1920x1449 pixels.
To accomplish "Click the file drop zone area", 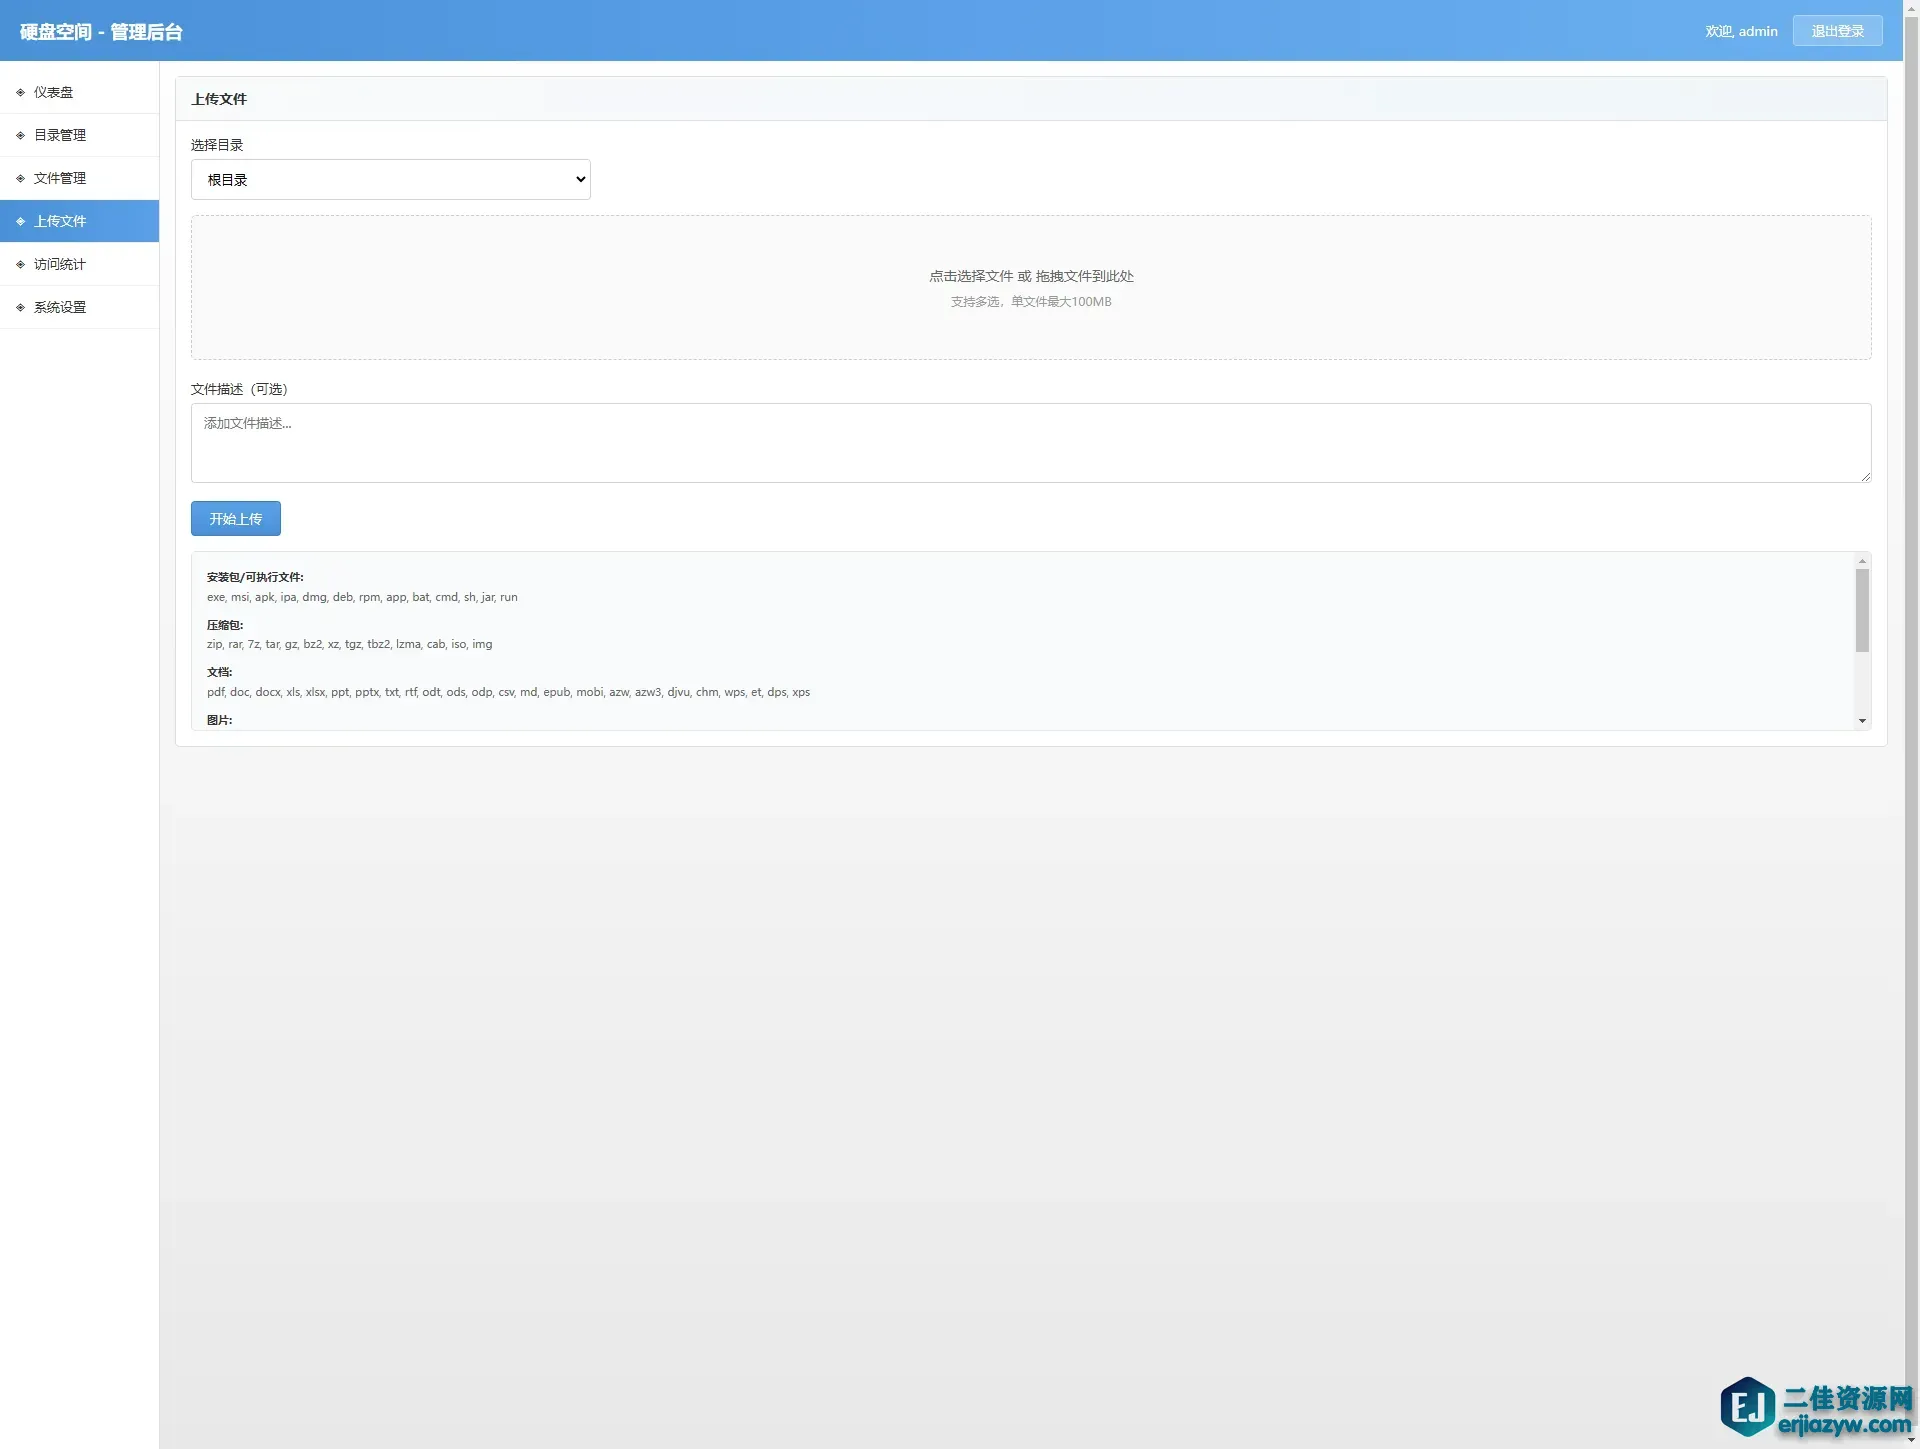I will tap(1030, 287).
